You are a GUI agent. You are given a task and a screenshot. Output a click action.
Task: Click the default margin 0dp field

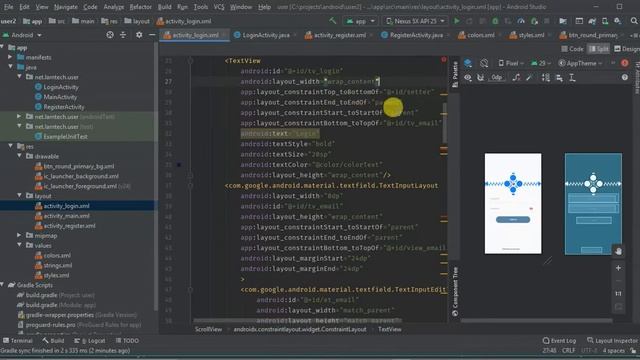496,77
